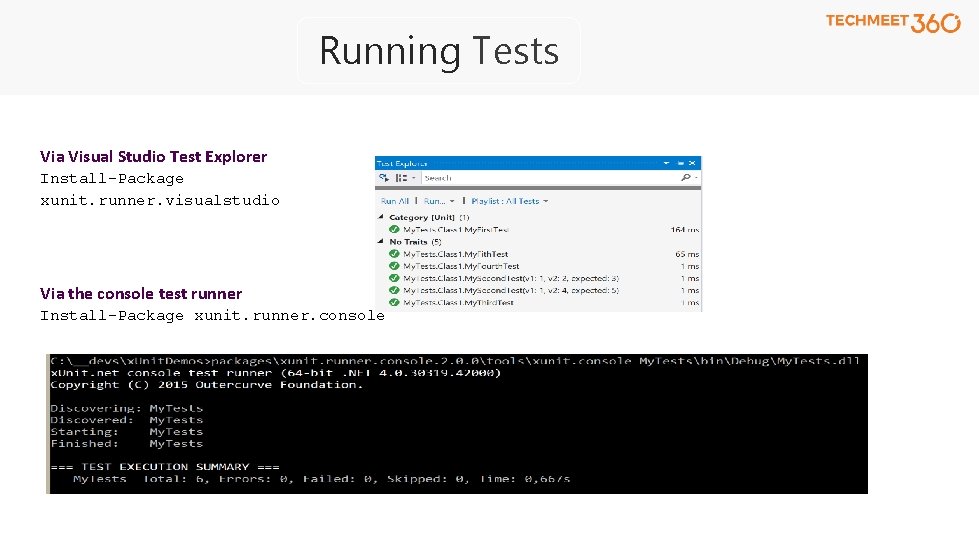The width and height of the screenshot is (979, 551).
Task: Click the group-by icon in Test Explorer toolbar
Action: tap(401, 178)
